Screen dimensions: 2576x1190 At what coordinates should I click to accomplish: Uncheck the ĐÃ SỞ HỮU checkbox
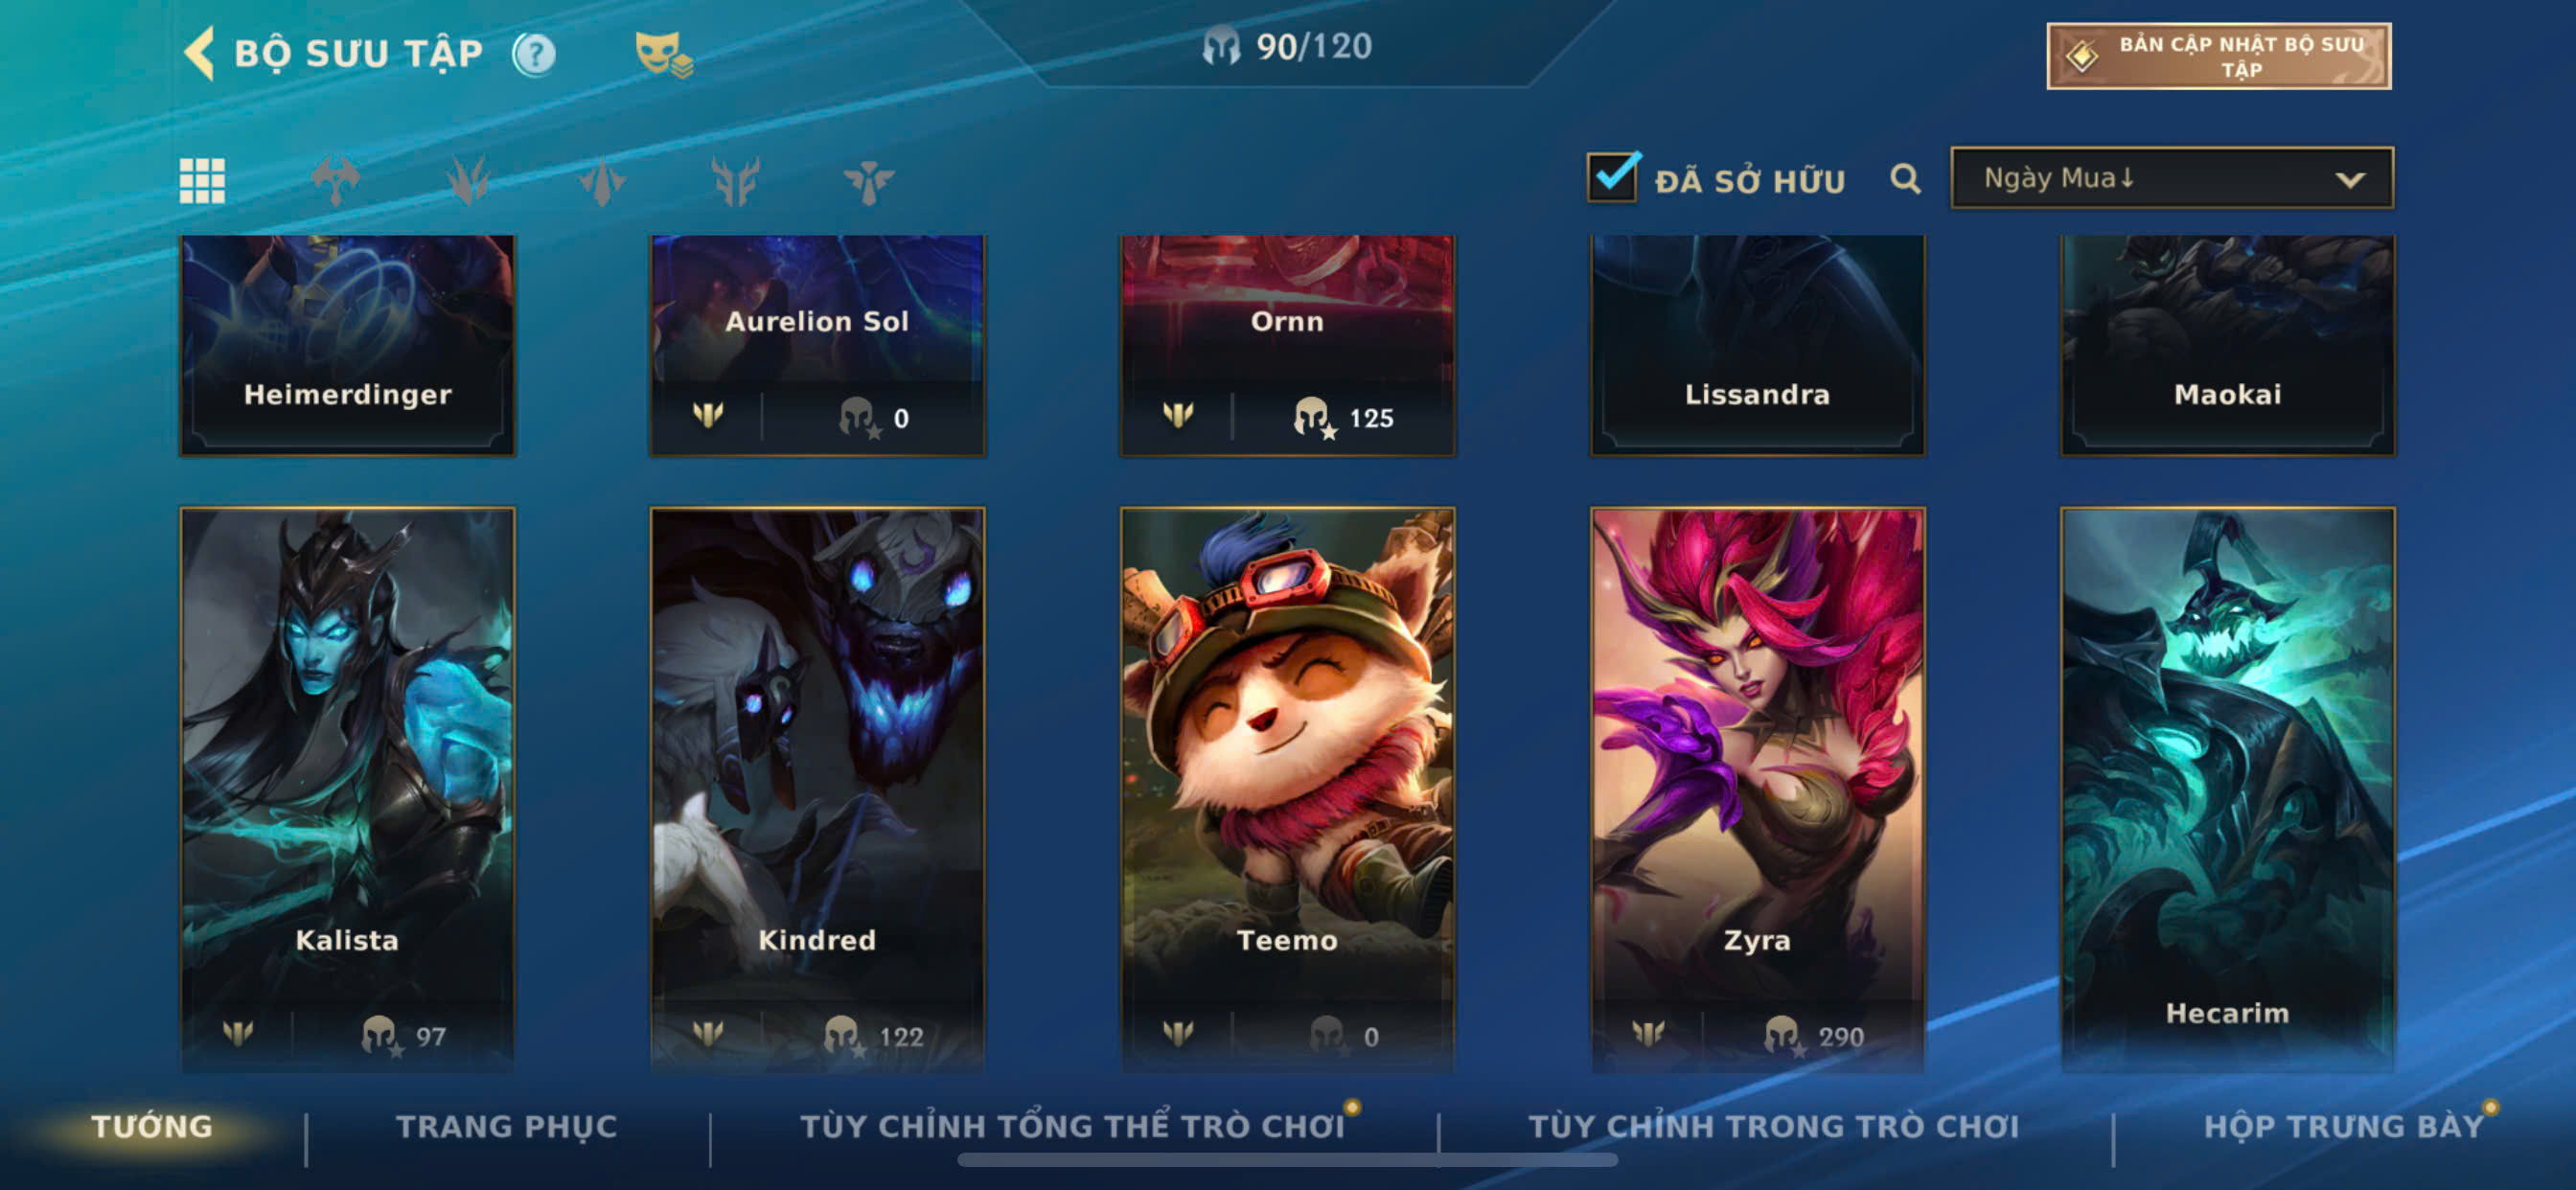1612,177
